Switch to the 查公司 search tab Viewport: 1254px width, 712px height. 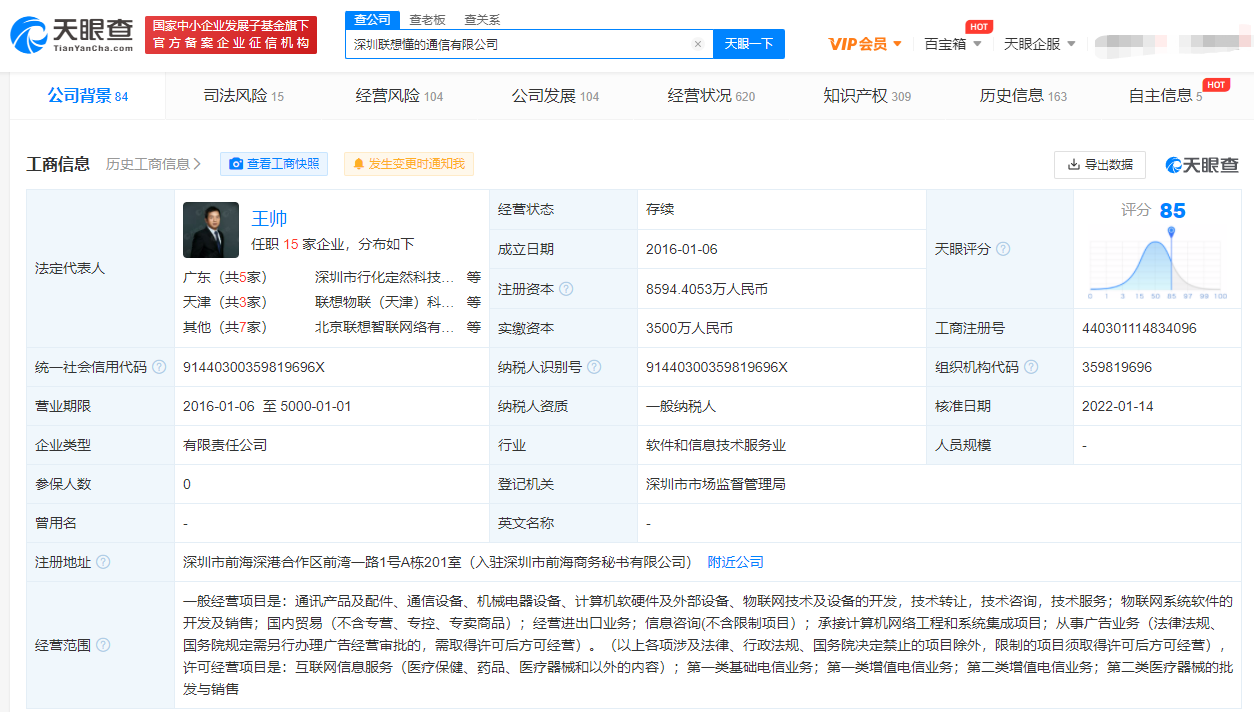tap(373, 20)
